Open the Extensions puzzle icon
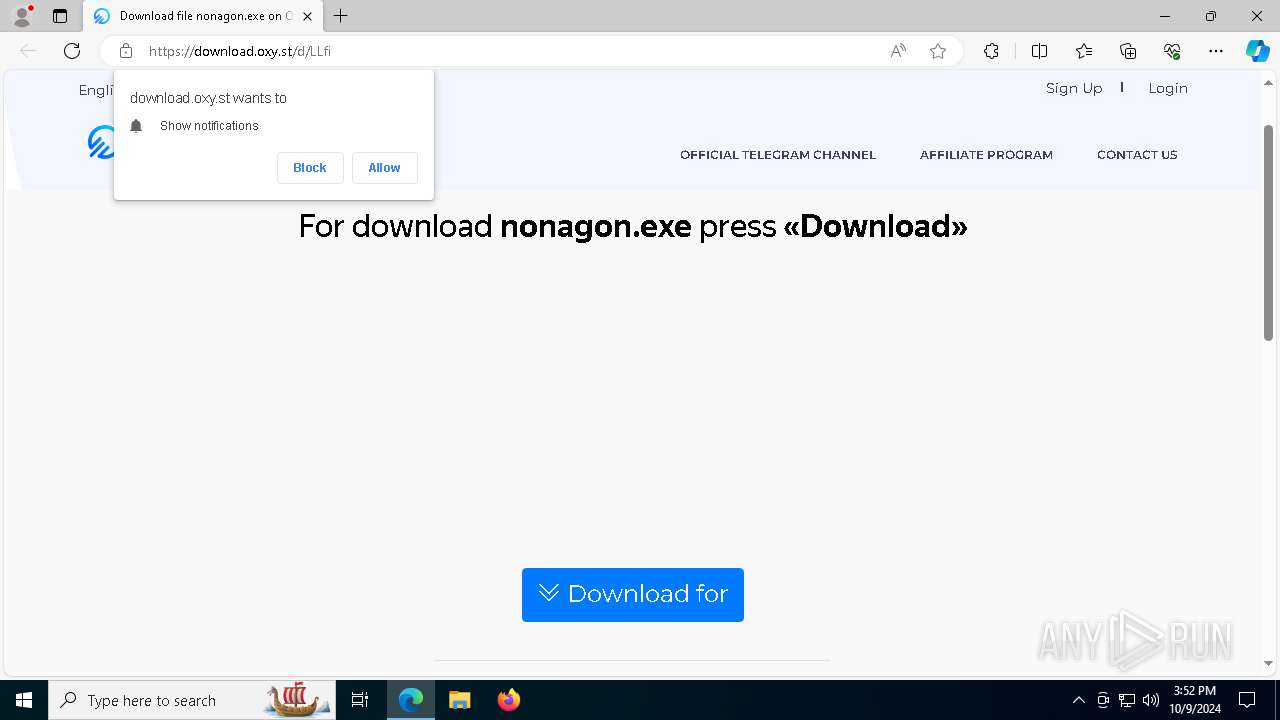 click(x=991, y=51)
